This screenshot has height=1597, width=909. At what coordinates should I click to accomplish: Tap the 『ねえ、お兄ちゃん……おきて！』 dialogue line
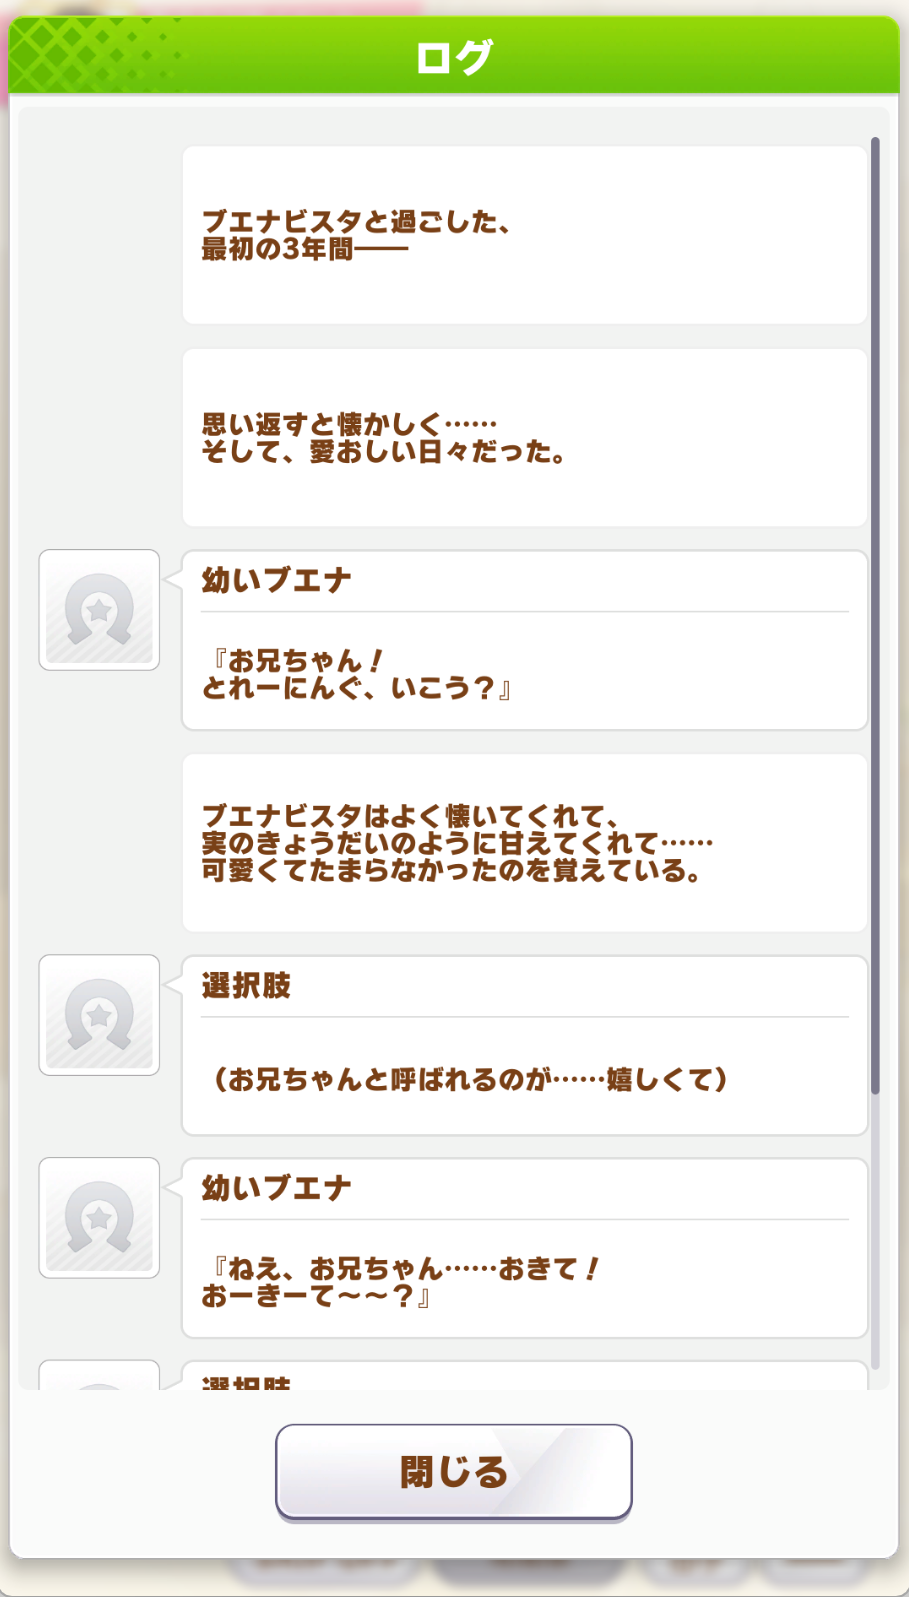(400, 1283)
